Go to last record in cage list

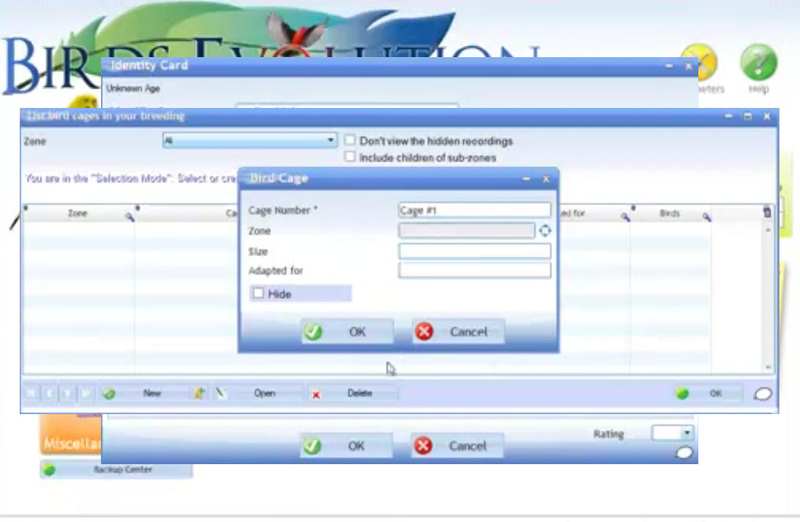tap(86, 393)
